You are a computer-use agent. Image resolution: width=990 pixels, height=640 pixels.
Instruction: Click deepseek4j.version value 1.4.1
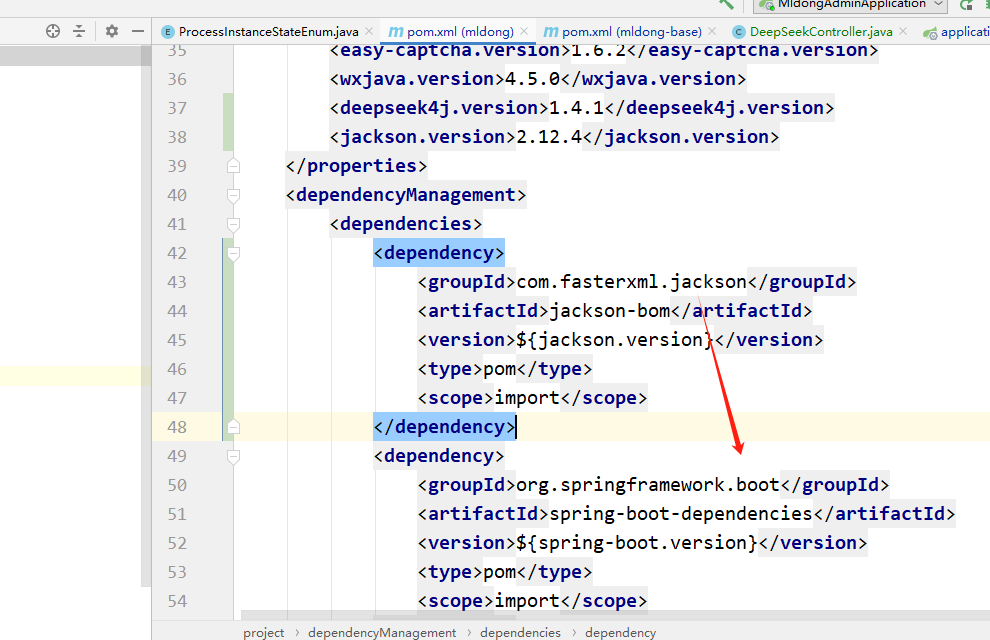click(576, 108)
